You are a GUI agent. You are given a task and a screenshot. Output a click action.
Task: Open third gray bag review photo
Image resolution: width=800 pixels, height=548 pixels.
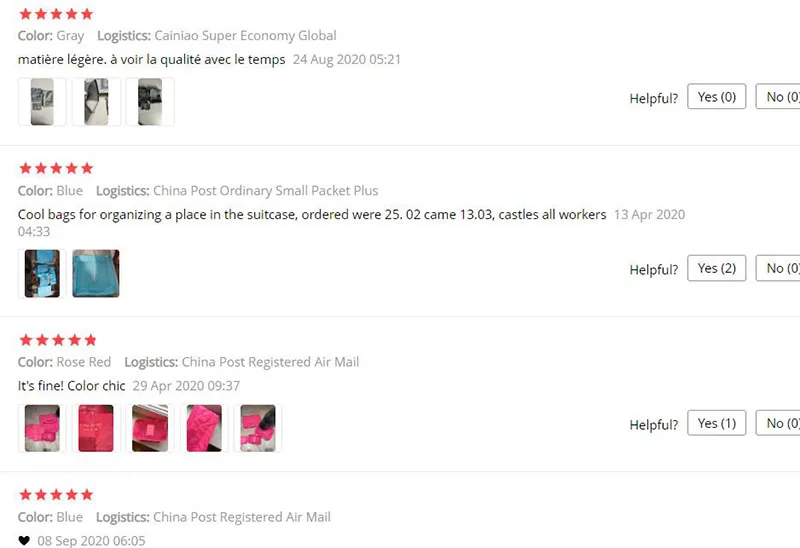150,102
